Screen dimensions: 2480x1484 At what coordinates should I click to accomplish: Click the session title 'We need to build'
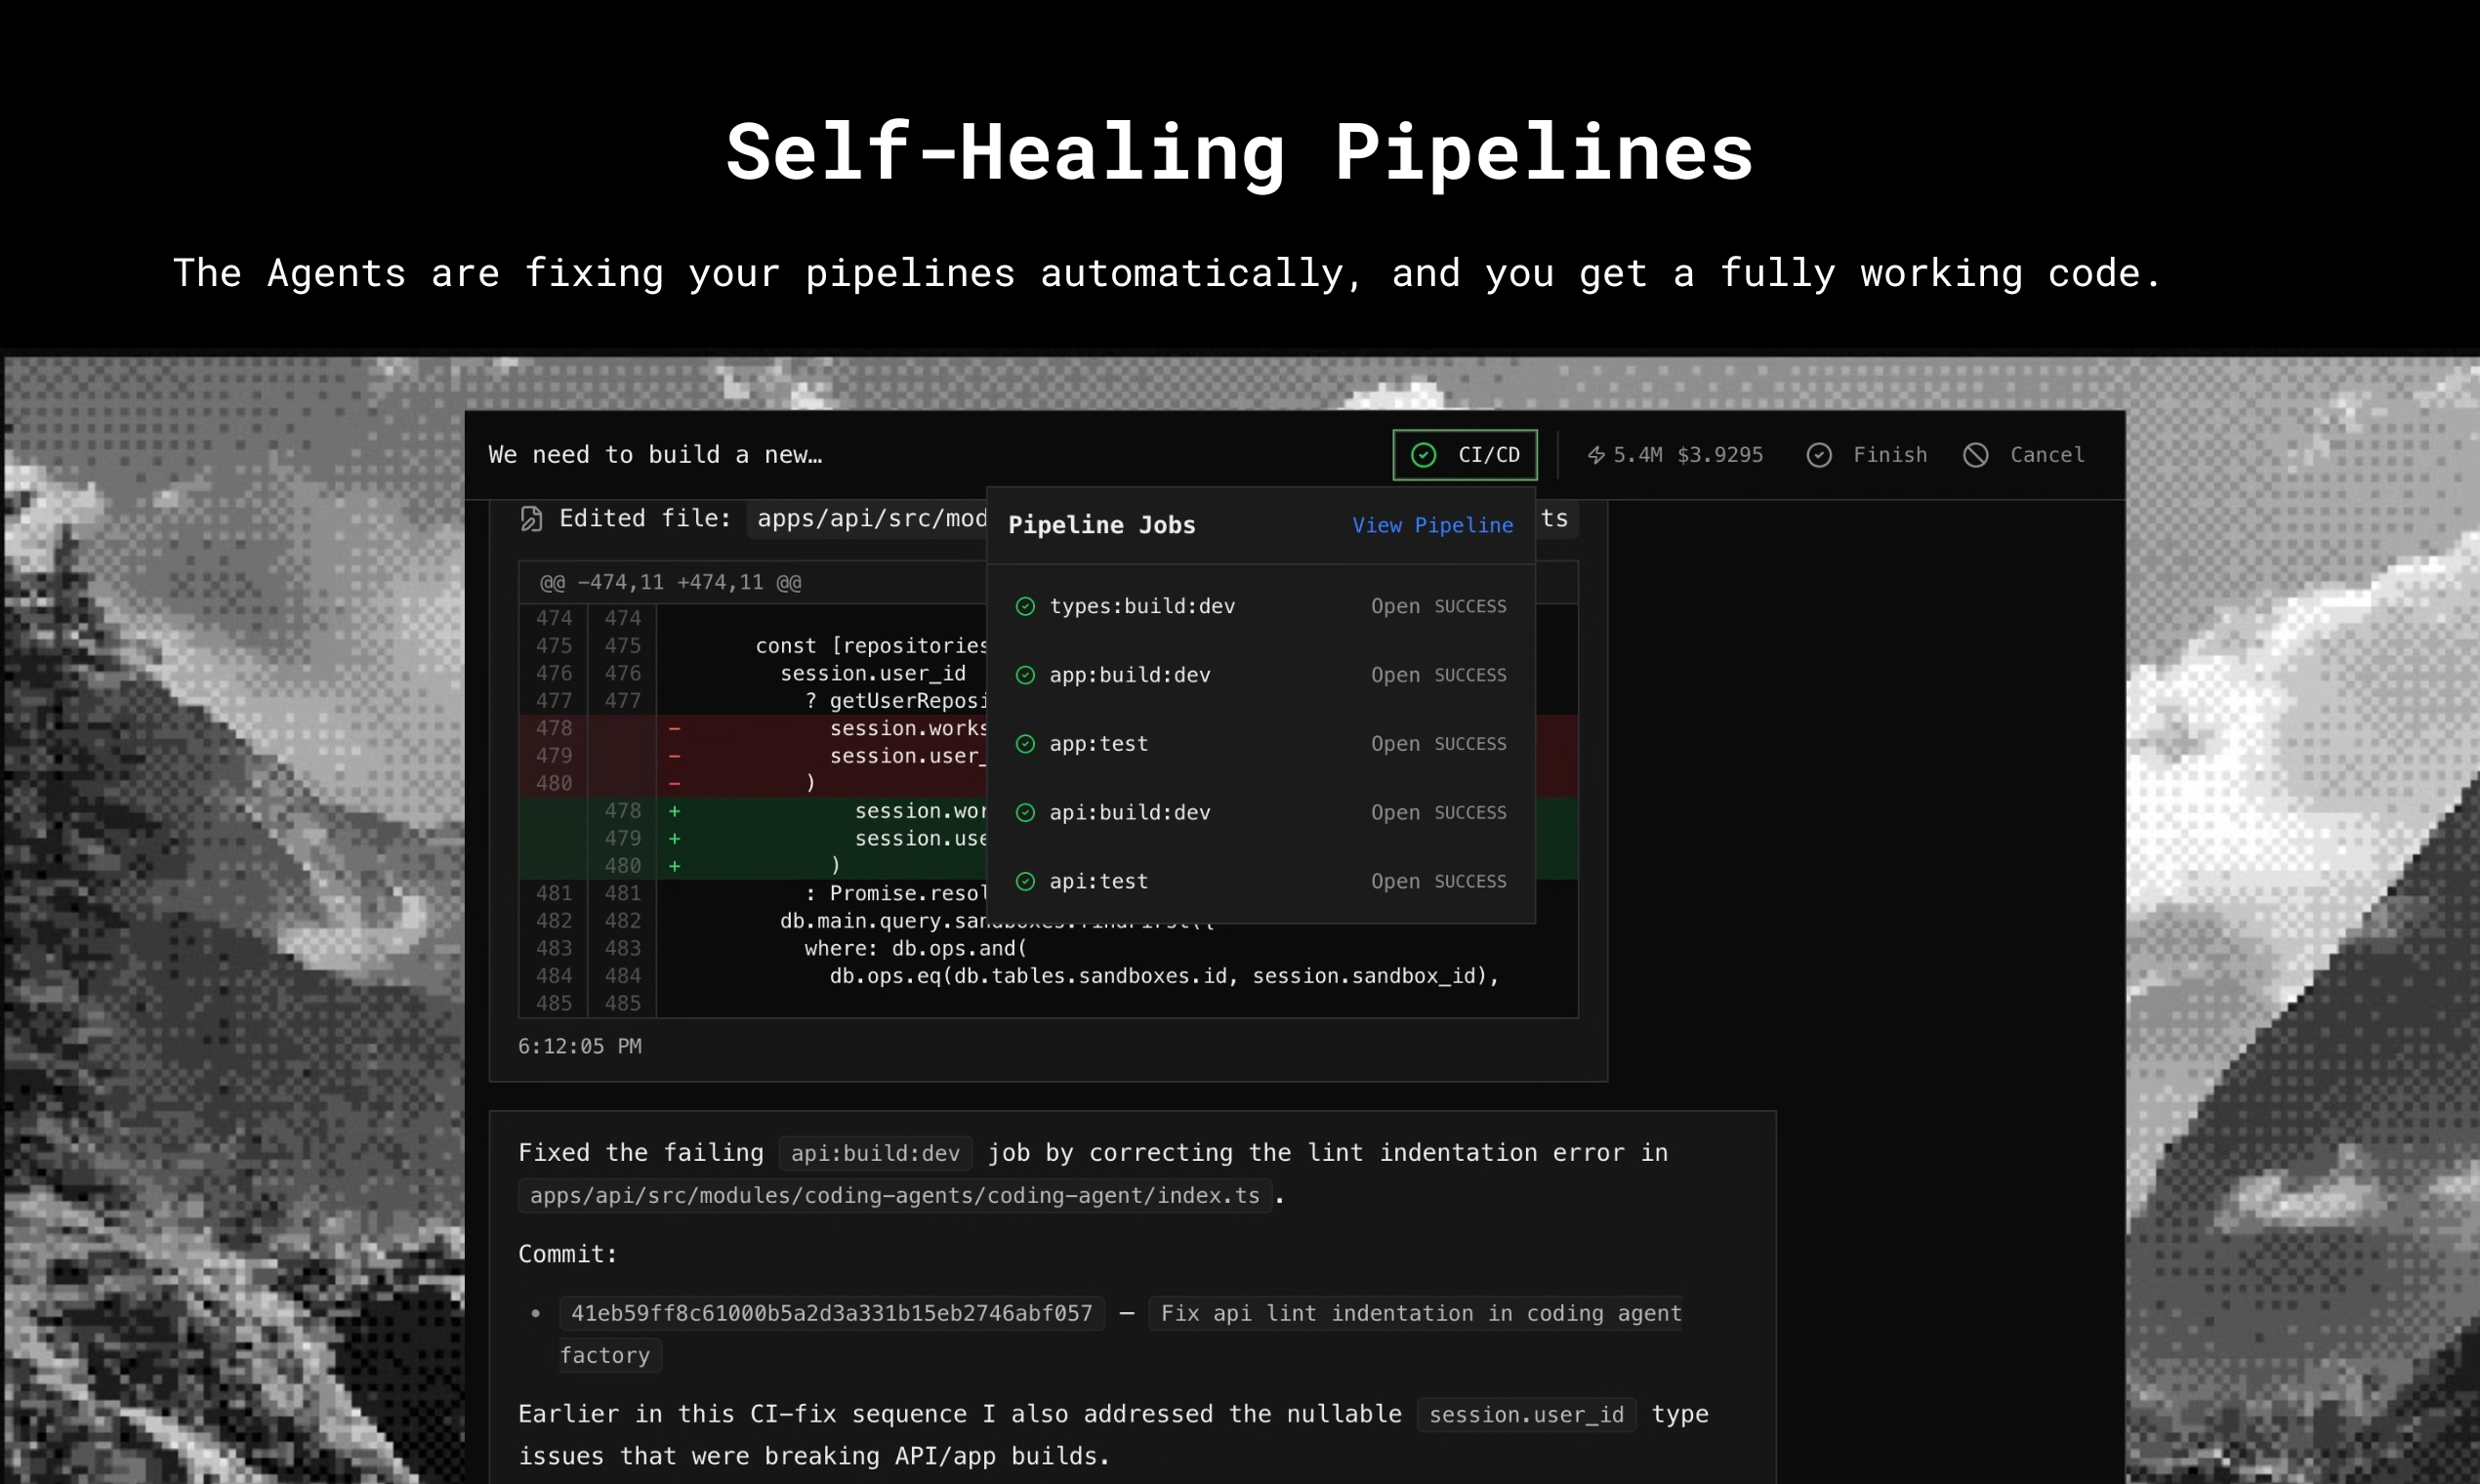click(655, 455)
